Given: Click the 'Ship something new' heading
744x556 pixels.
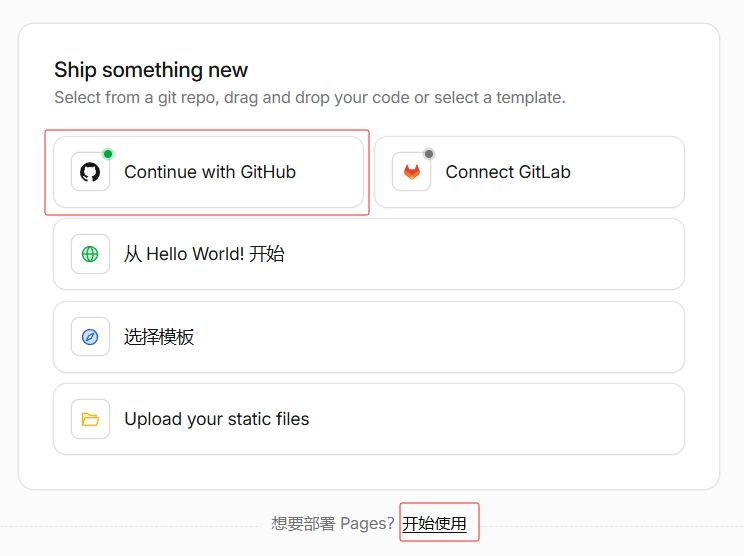Looking at the screenshot, I should (x=151, y=70).
